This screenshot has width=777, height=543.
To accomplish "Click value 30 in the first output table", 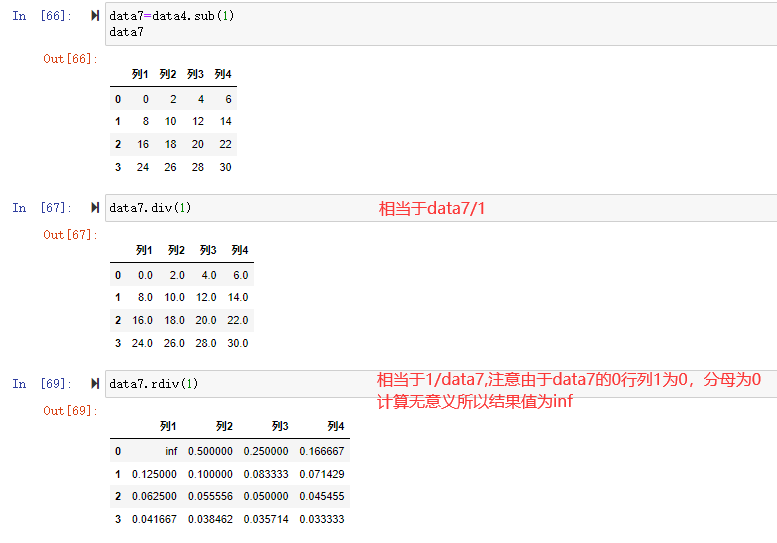I will (x=225, y=168).
